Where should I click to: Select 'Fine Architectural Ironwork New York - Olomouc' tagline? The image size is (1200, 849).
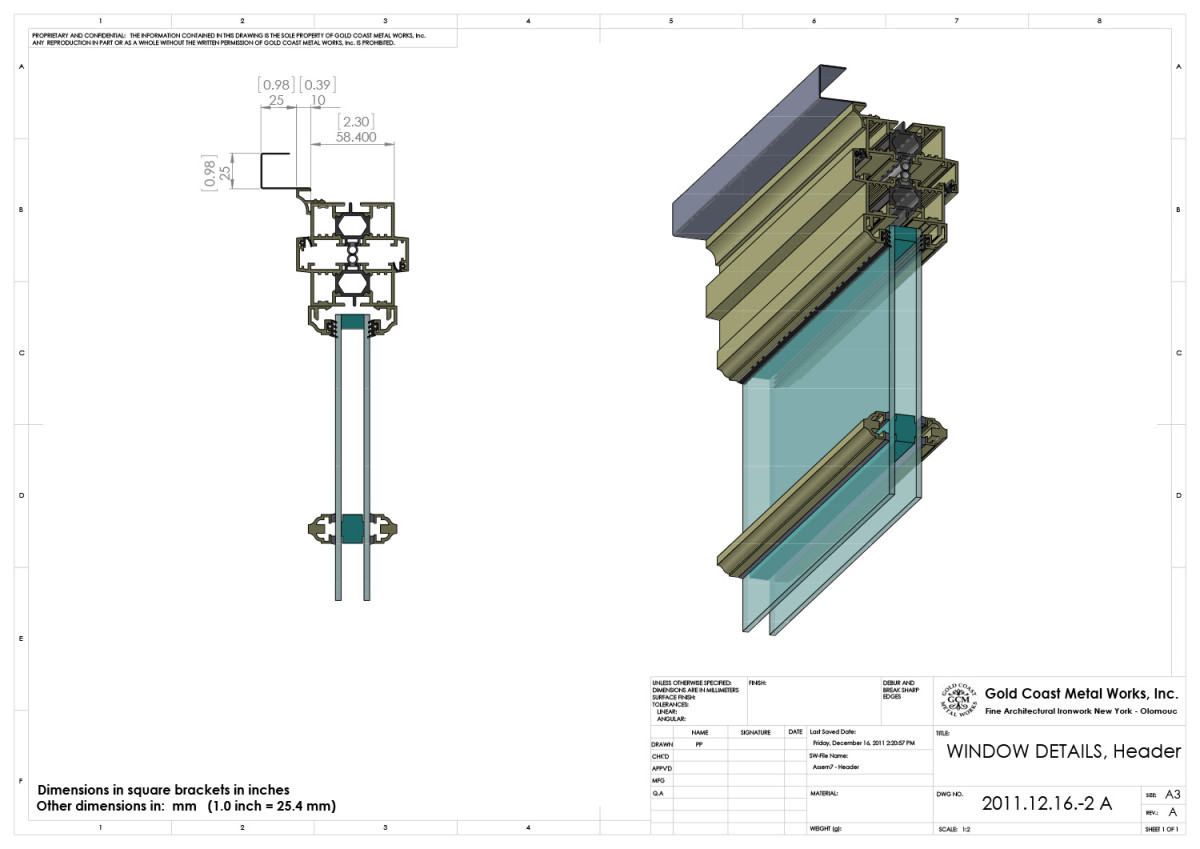(1079, 710)
